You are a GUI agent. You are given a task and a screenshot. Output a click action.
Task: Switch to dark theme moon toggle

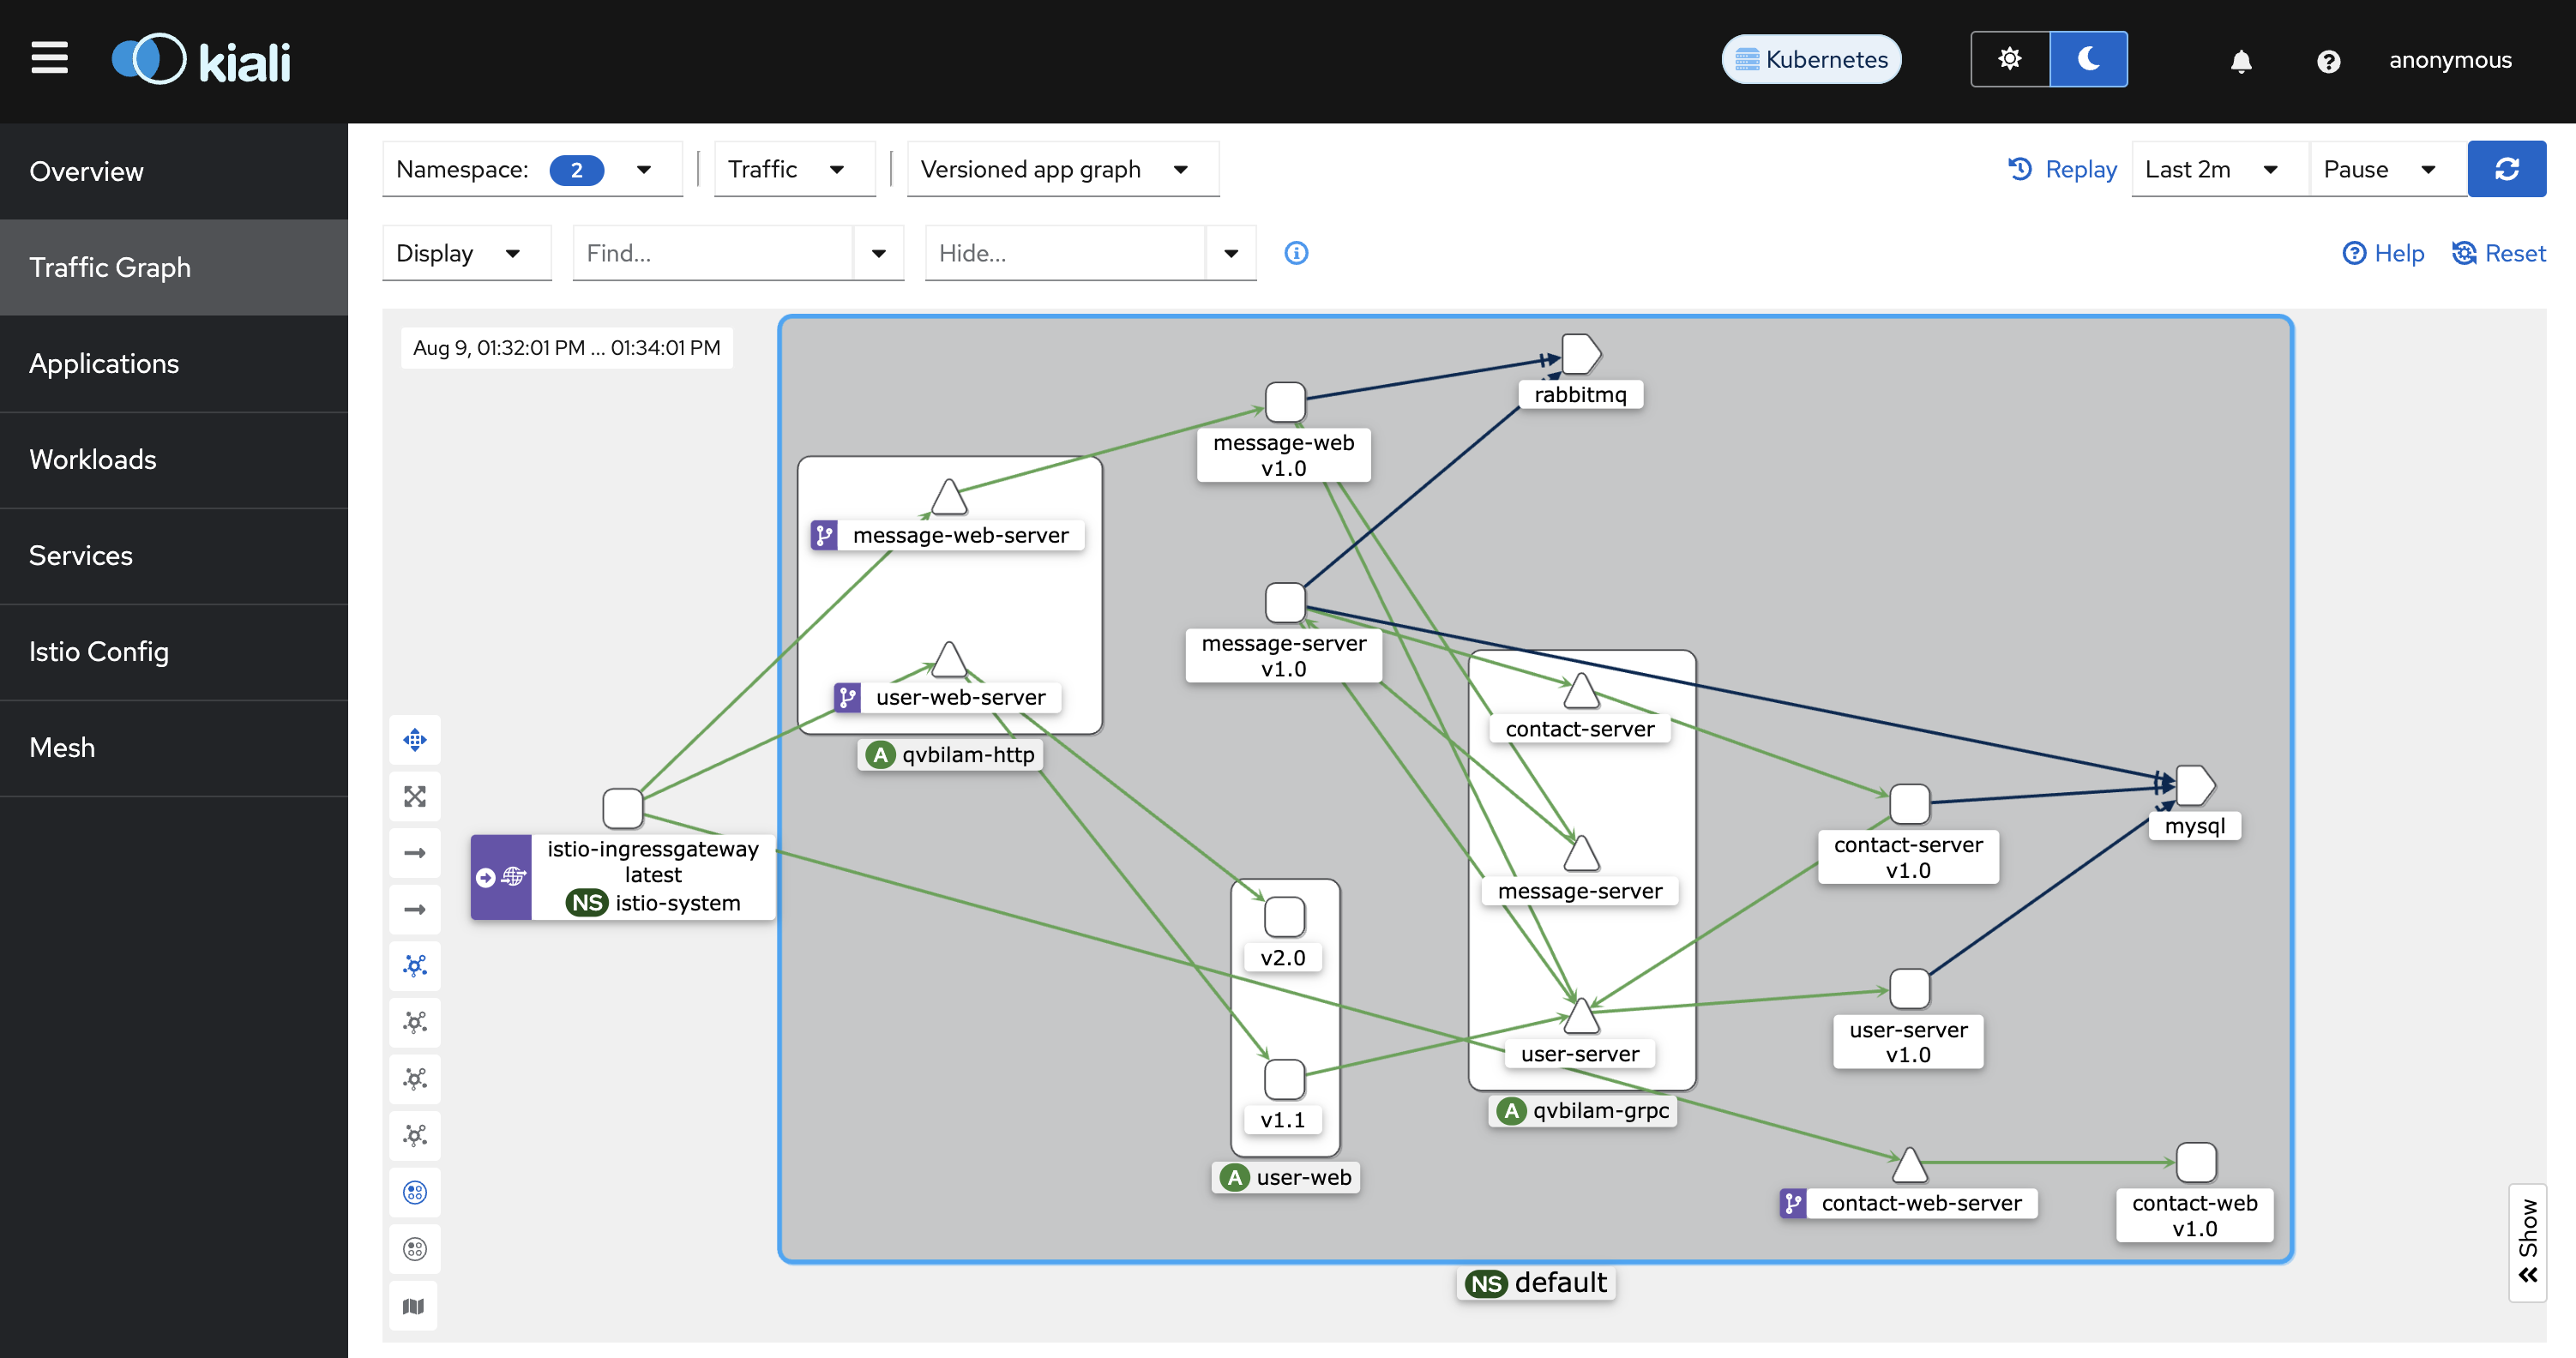pos(2088,59)
